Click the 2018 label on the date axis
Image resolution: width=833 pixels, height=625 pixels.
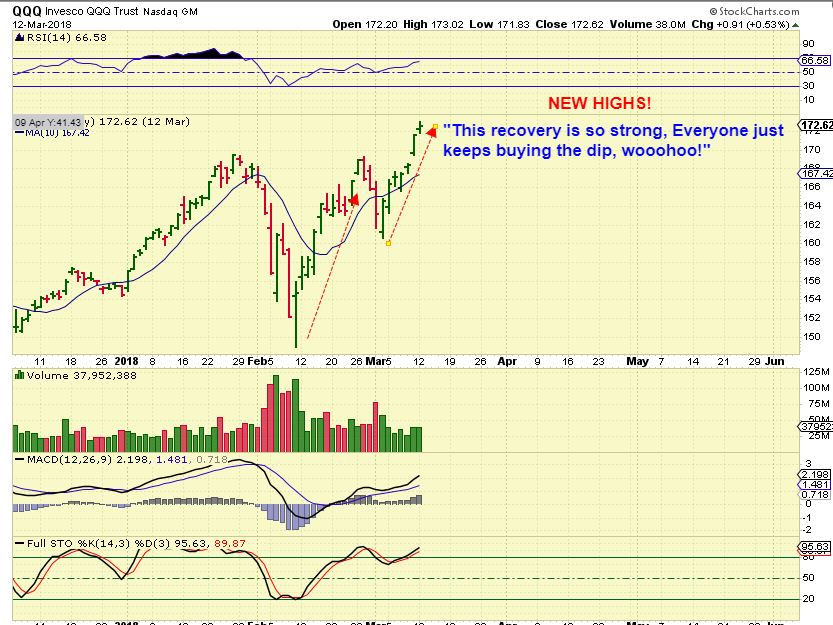126,361
